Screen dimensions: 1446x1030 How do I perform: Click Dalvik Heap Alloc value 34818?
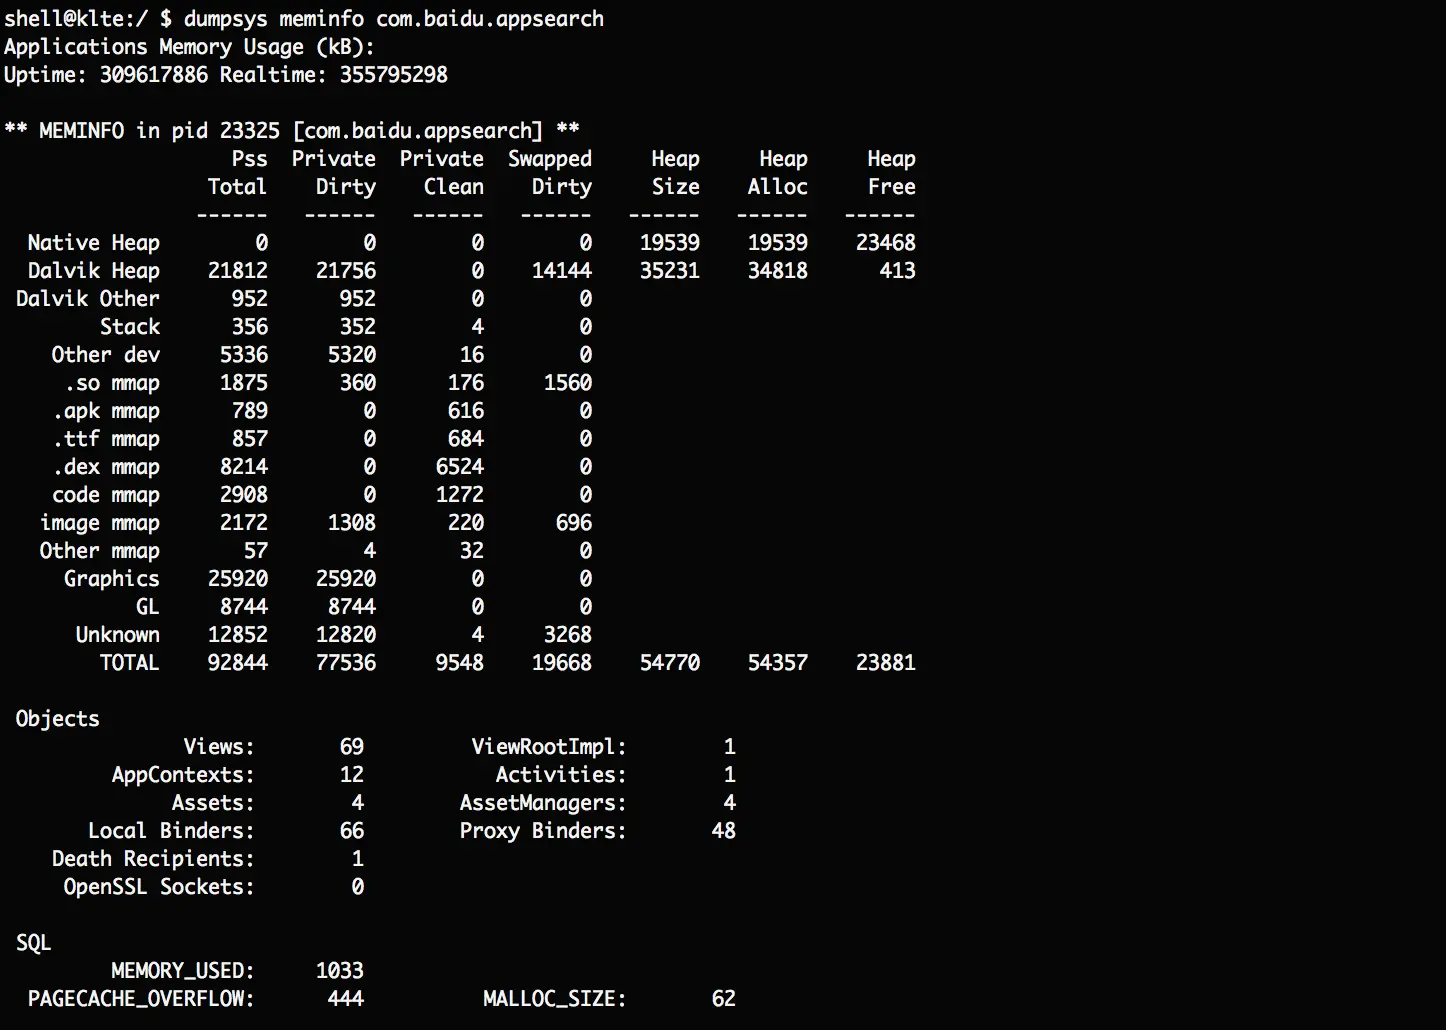[778, 271]
